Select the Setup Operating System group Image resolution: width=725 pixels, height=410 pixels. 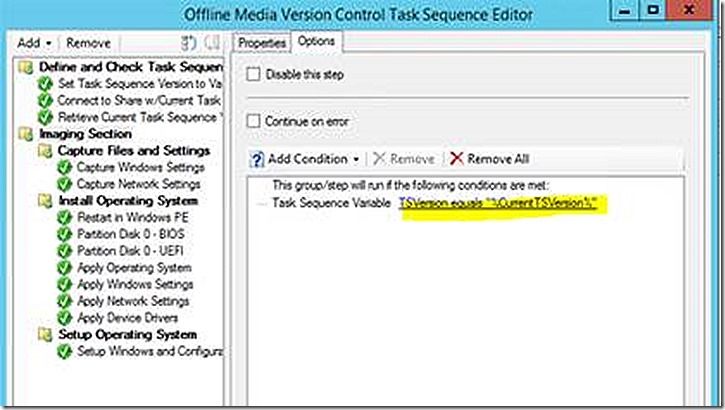(x=127, y=335)
